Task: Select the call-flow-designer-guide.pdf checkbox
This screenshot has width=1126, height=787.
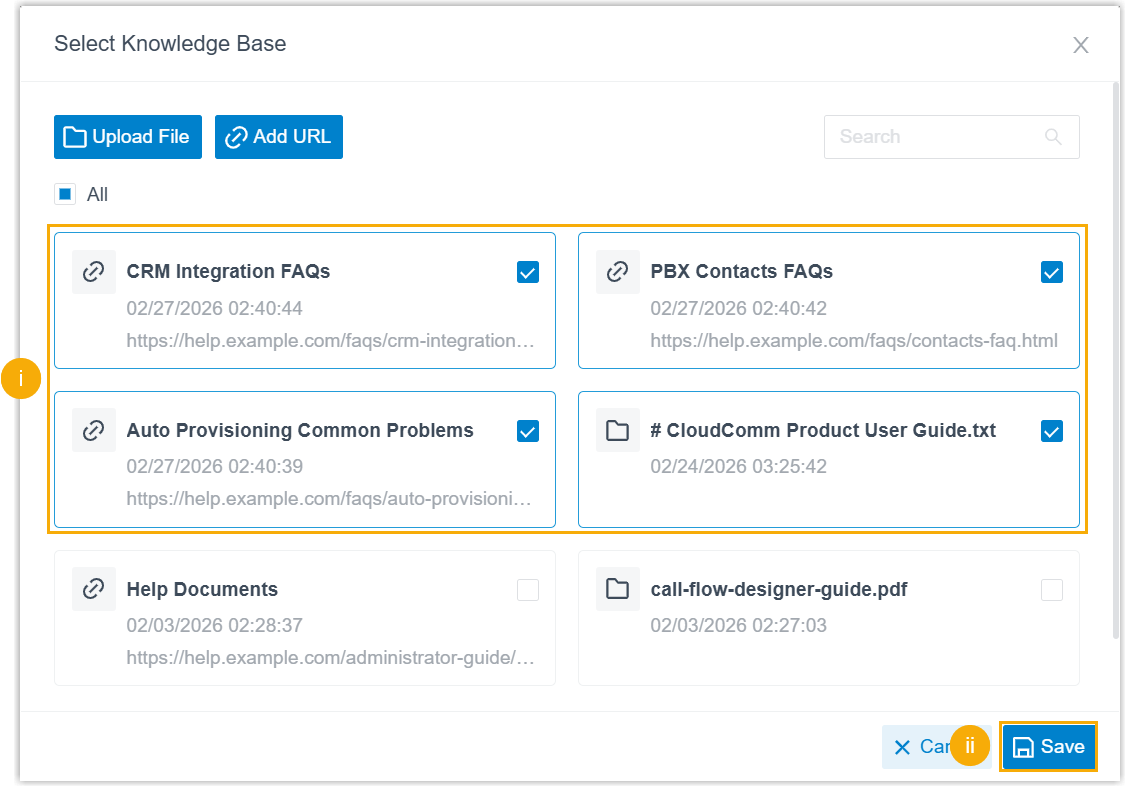Action: click(1052, 590)
